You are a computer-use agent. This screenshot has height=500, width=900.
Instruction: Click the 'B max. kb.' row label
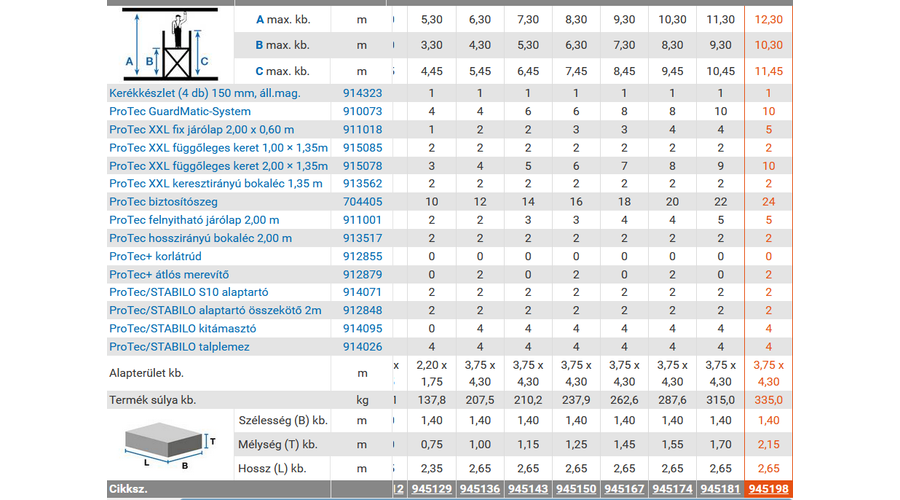click(x=282, y=45)
